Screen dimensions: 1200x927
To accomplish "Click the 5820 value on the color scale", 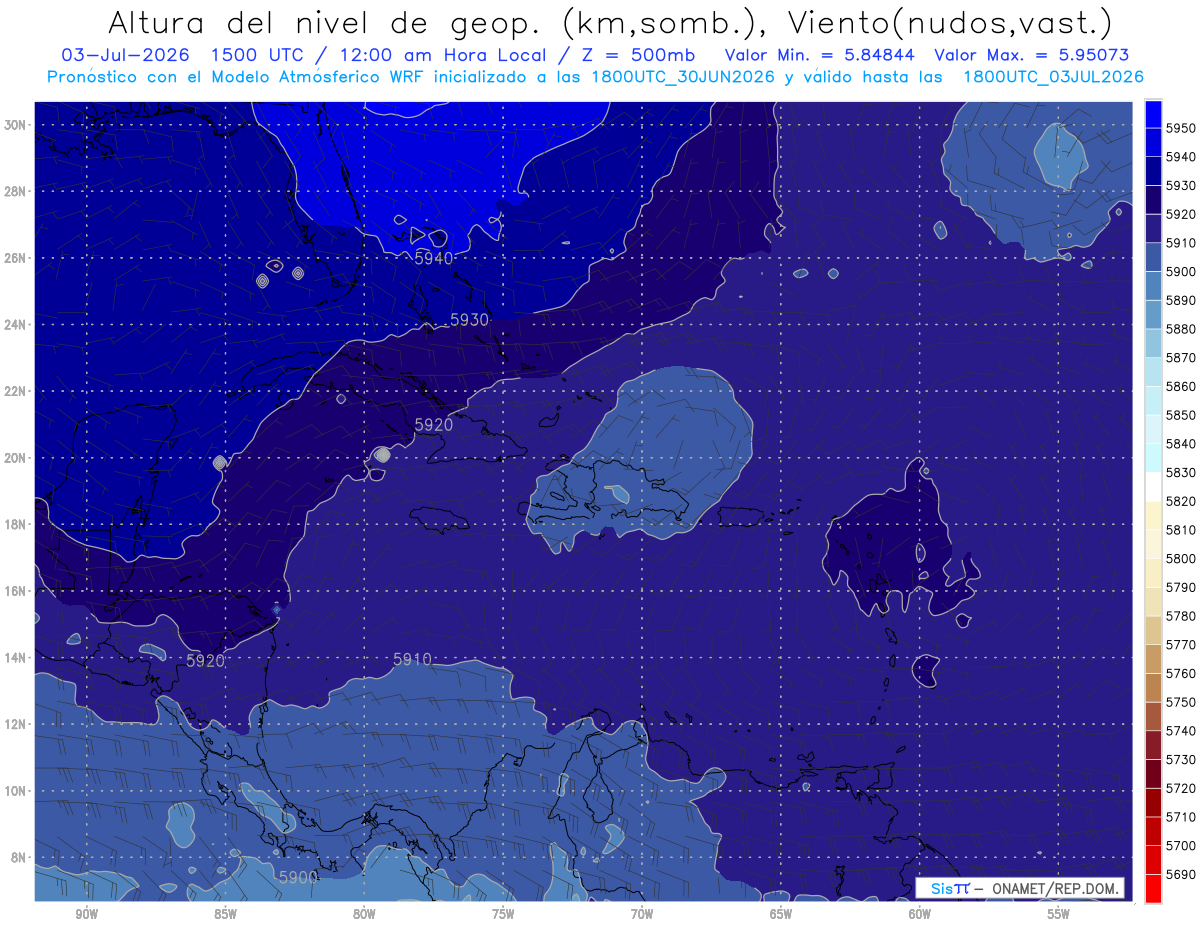I will click(1181, 501).
